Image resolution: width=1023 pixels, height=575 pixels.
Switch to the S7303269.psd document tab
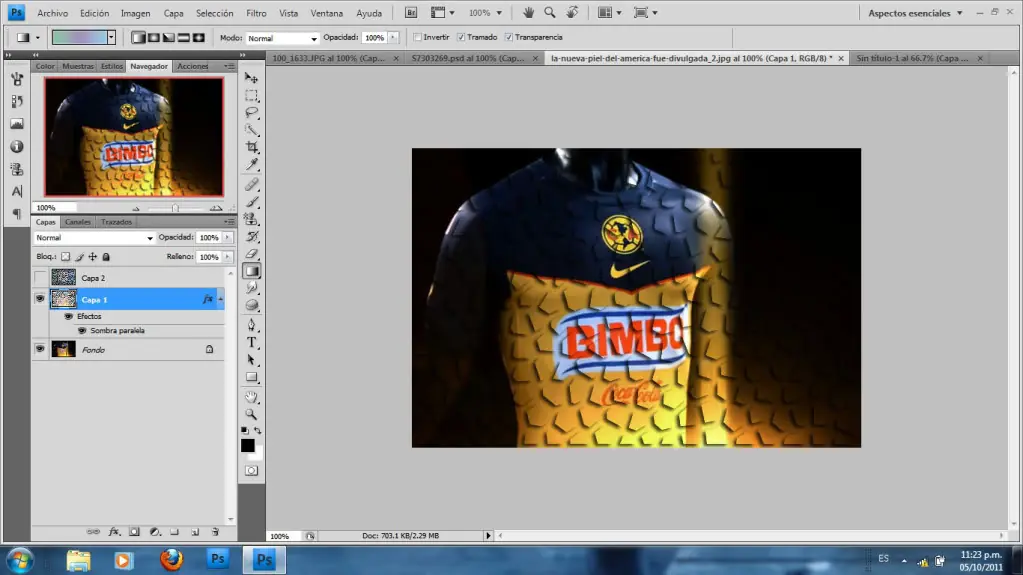click(x=468, y=58)
